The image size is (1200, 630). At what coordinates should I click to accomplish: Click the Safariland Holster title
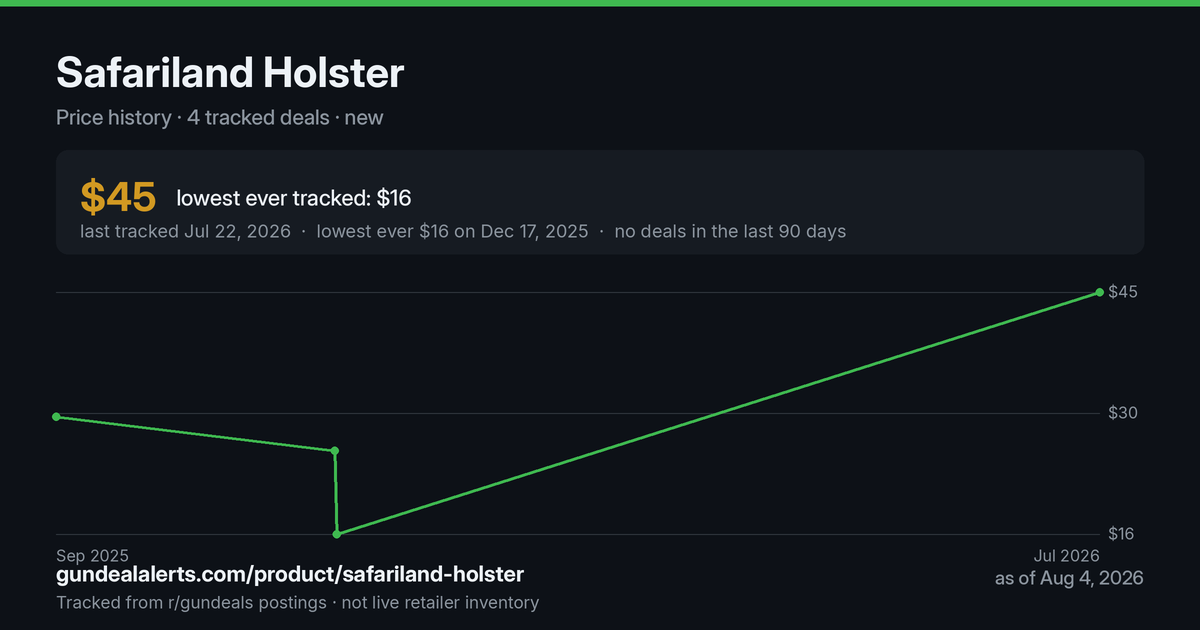pos(230,73)
